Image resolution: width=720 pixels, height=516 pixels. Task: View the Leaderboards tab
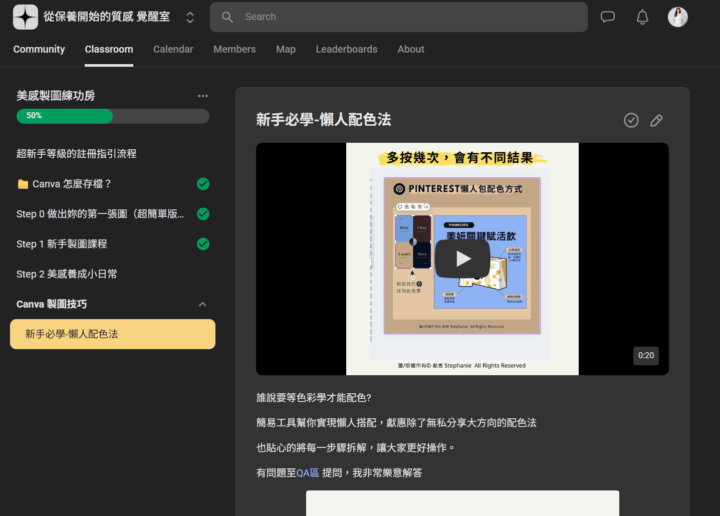click(347, 49)
